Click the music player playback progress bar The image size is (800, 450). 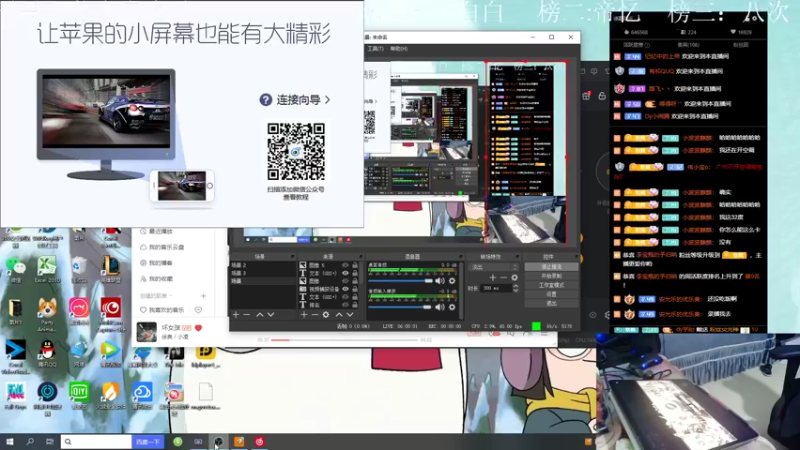(x=344, y=340)
